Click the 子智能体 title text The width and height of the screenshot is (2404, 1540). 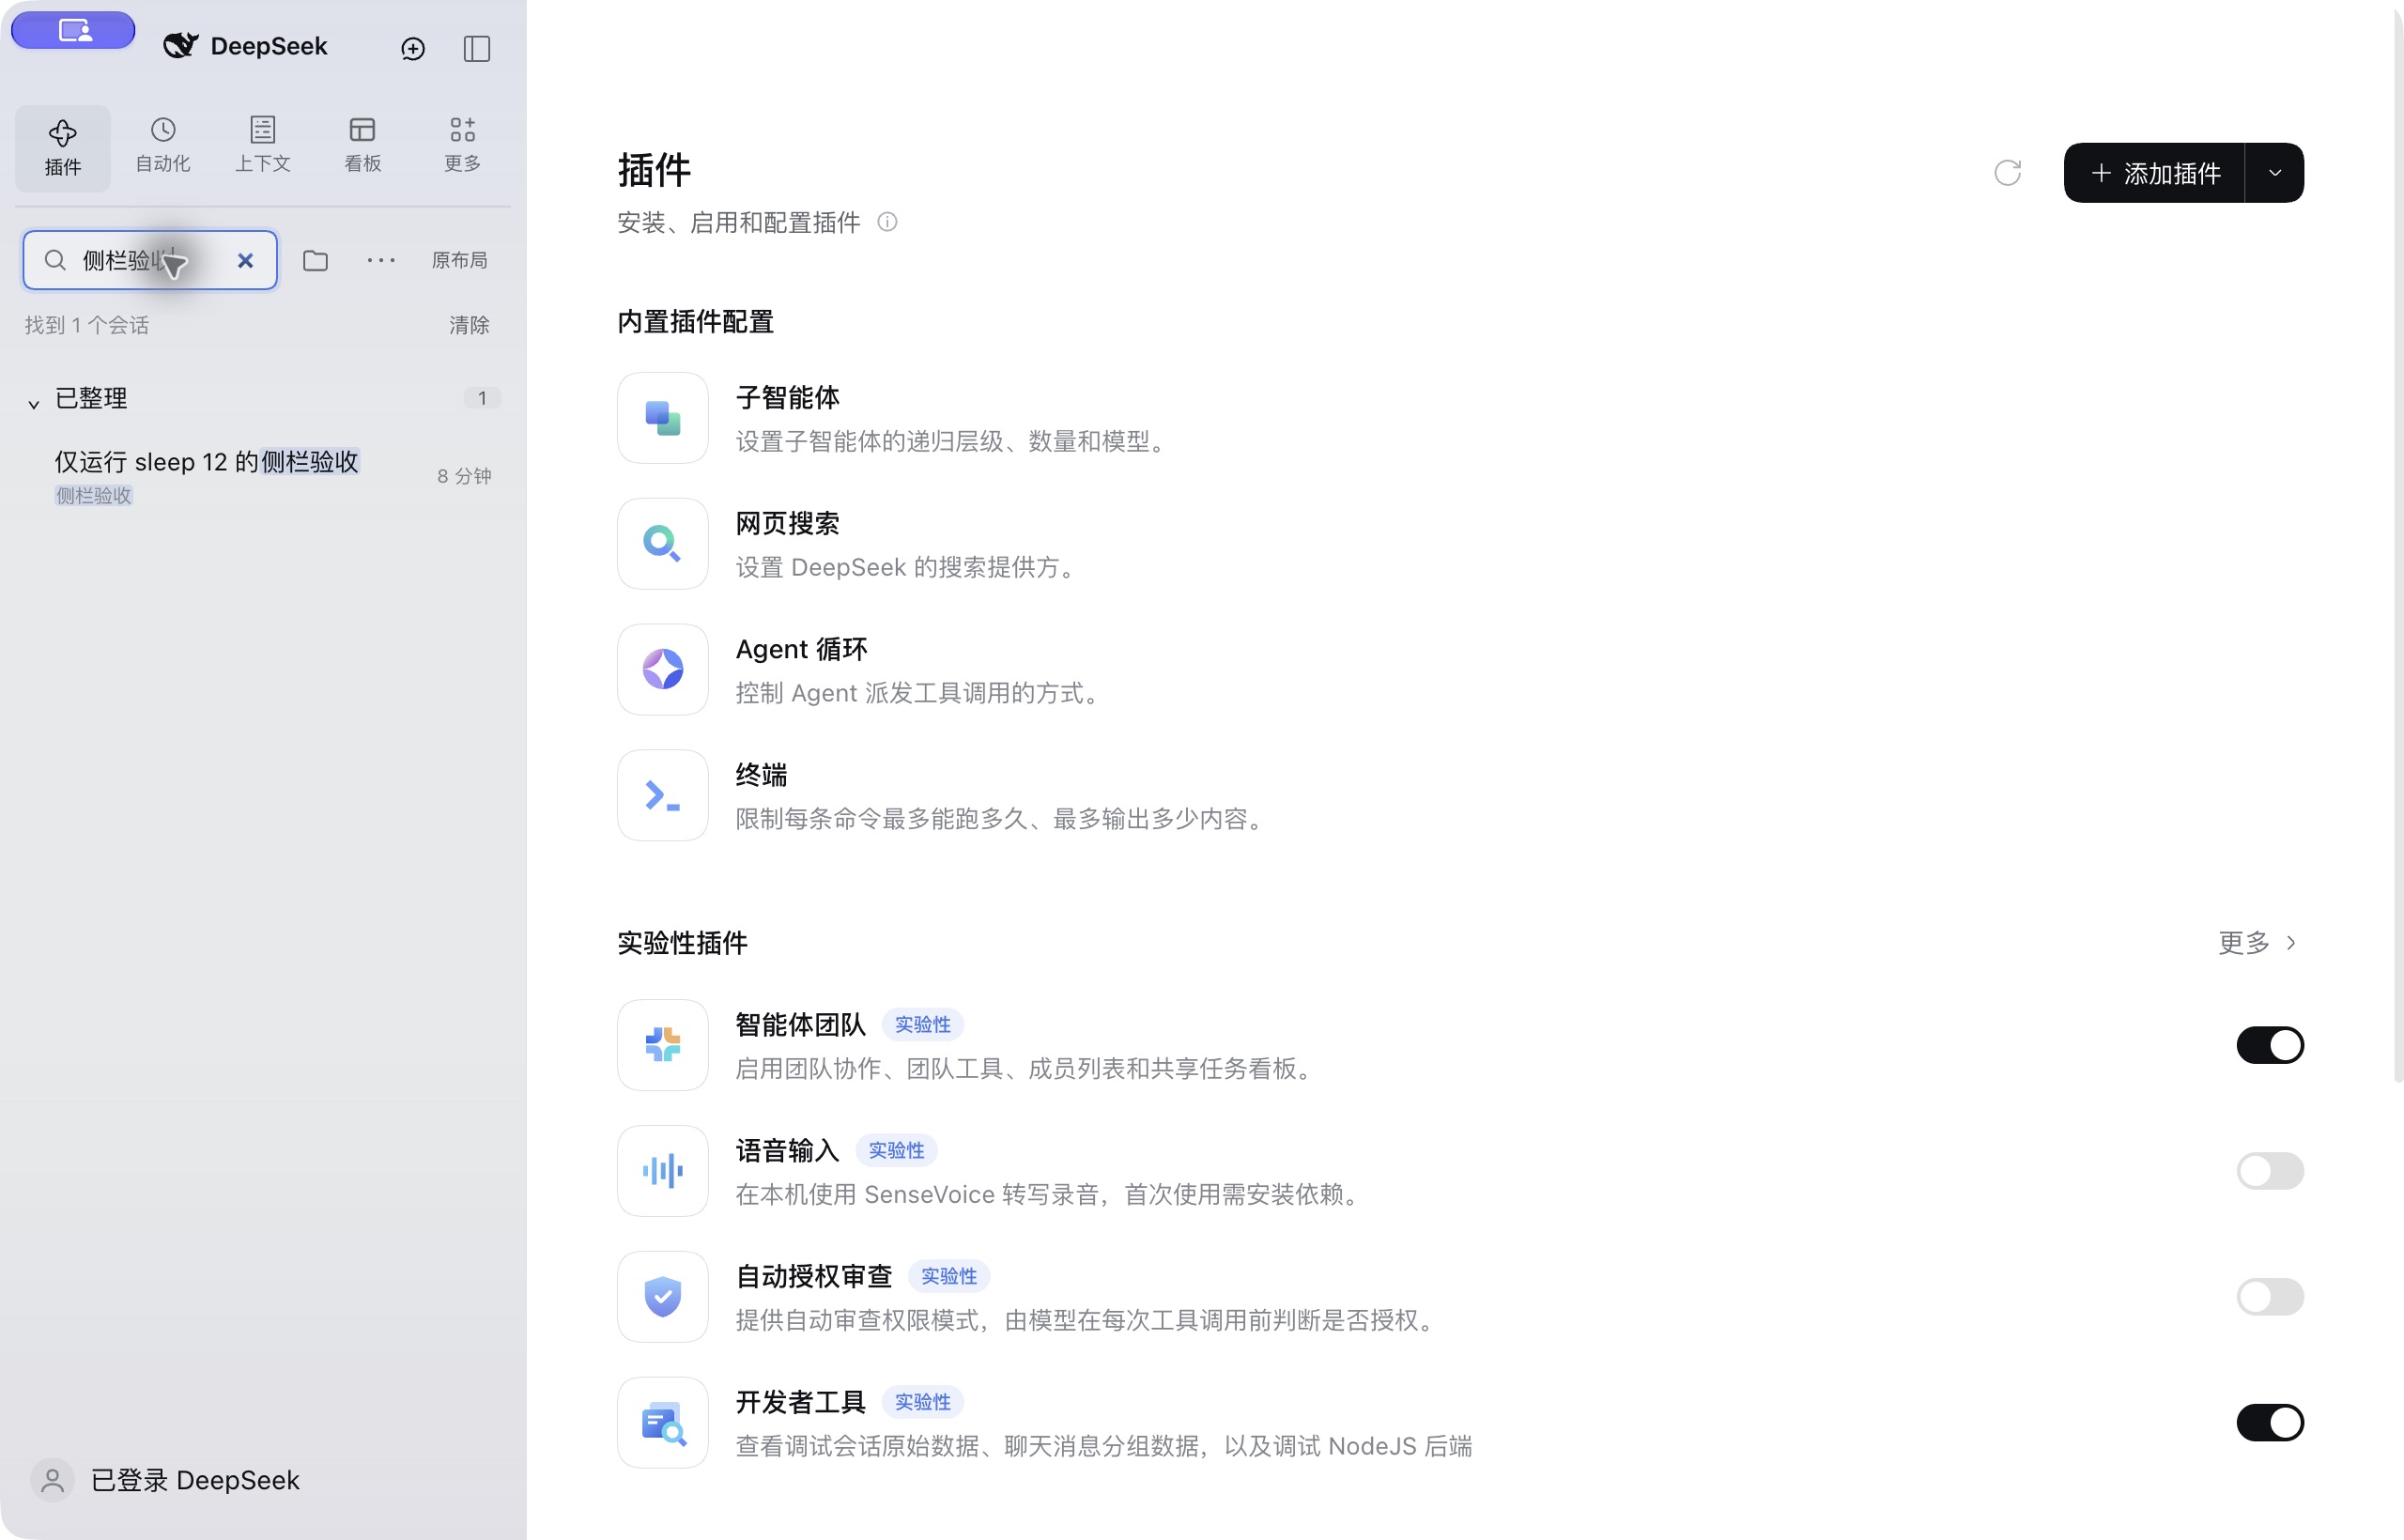point(788,398)
